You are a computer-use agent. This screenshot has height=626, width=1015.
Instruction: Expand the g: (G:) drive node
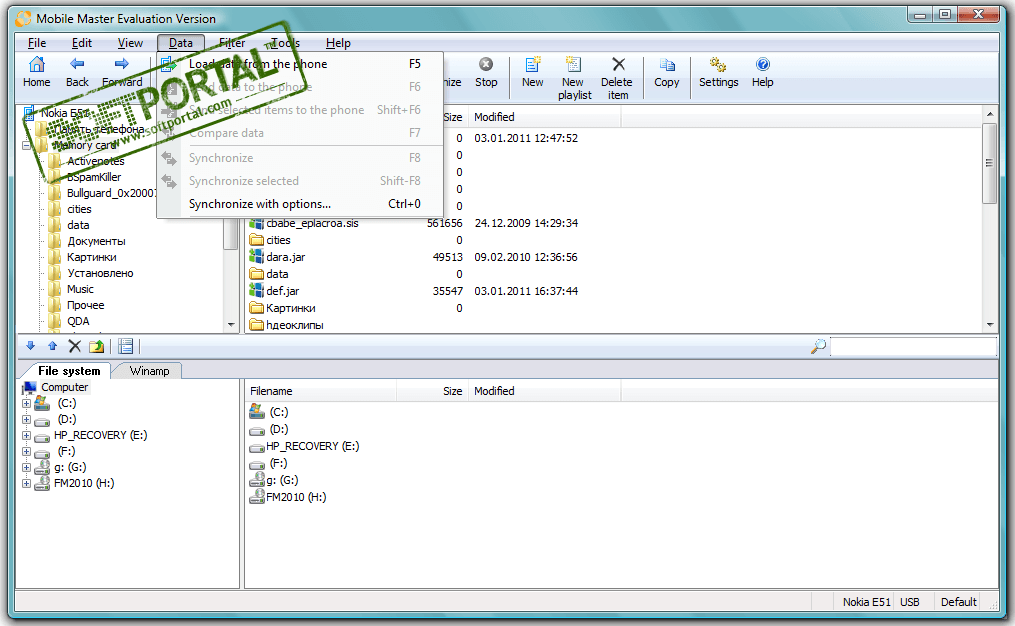click(x=26, y=467)
